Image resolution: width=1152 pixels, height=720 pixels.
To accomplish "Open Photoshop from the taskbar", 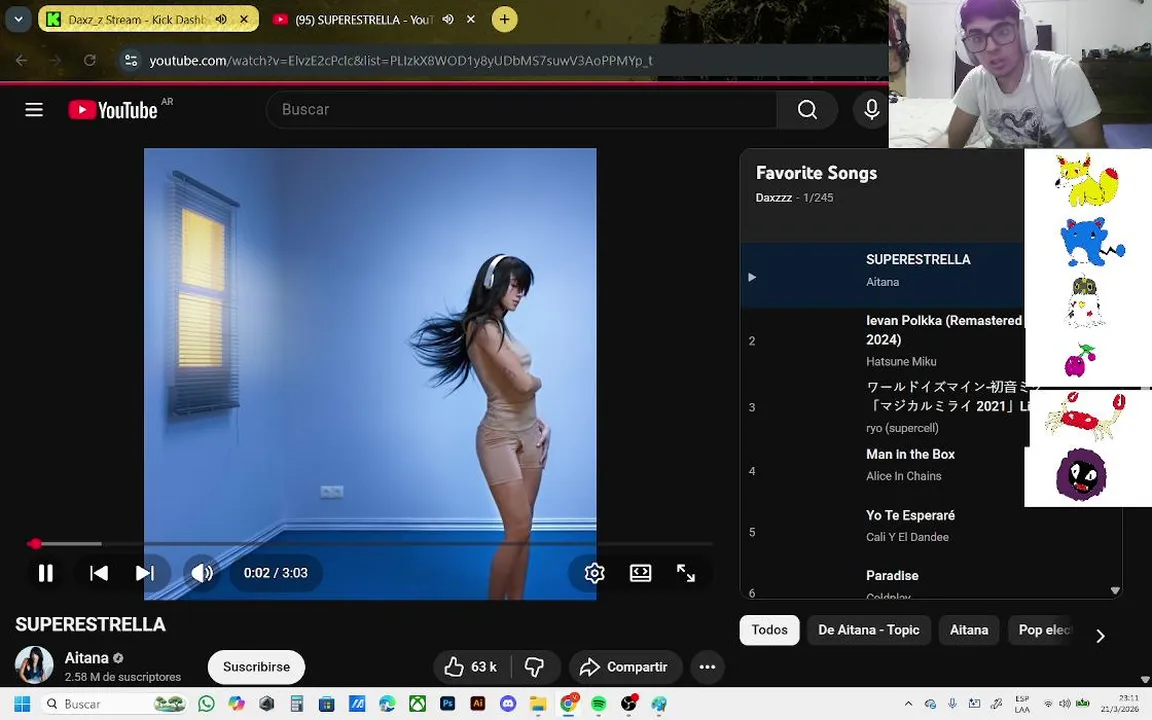I will [447, 704].
